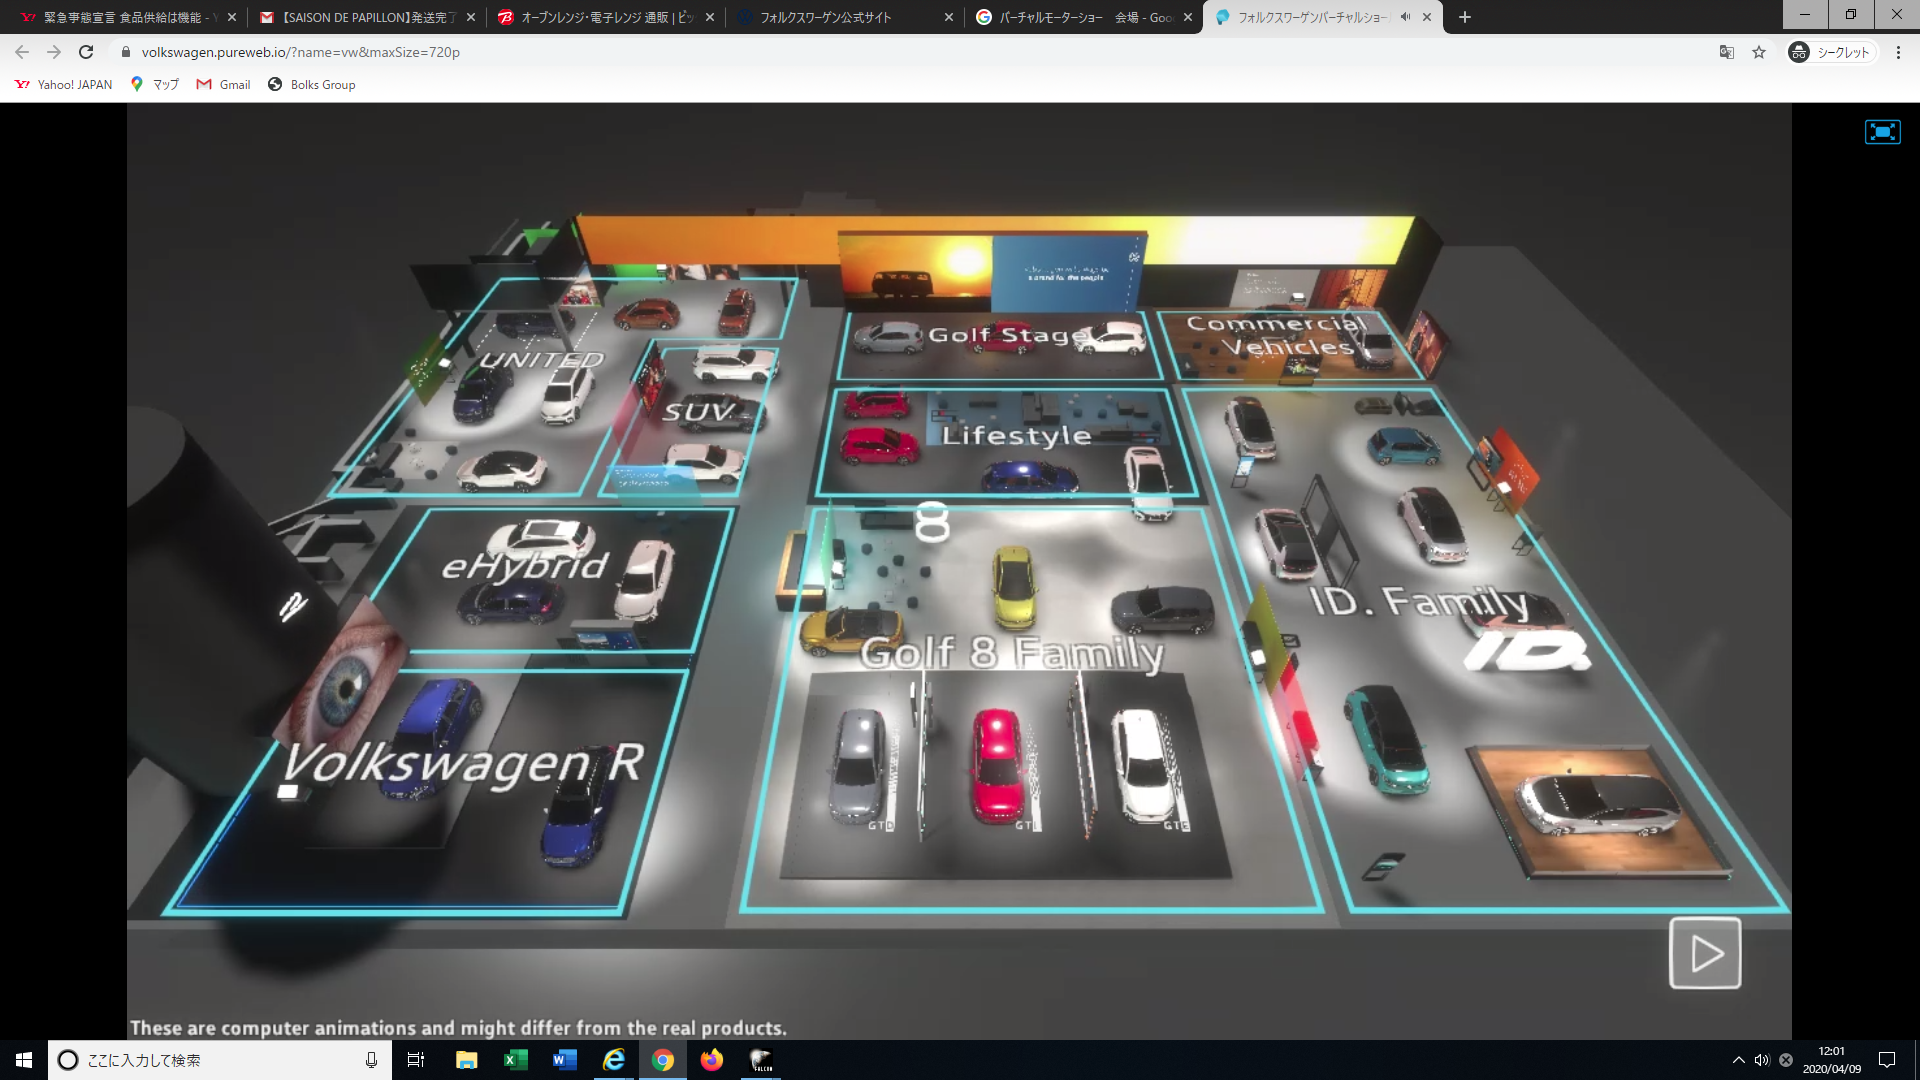Image resolution: width=1920 pixels, height=1080 pixels.
Task: Open Excel from taskbar
Action: click(x=515, y=1060)
